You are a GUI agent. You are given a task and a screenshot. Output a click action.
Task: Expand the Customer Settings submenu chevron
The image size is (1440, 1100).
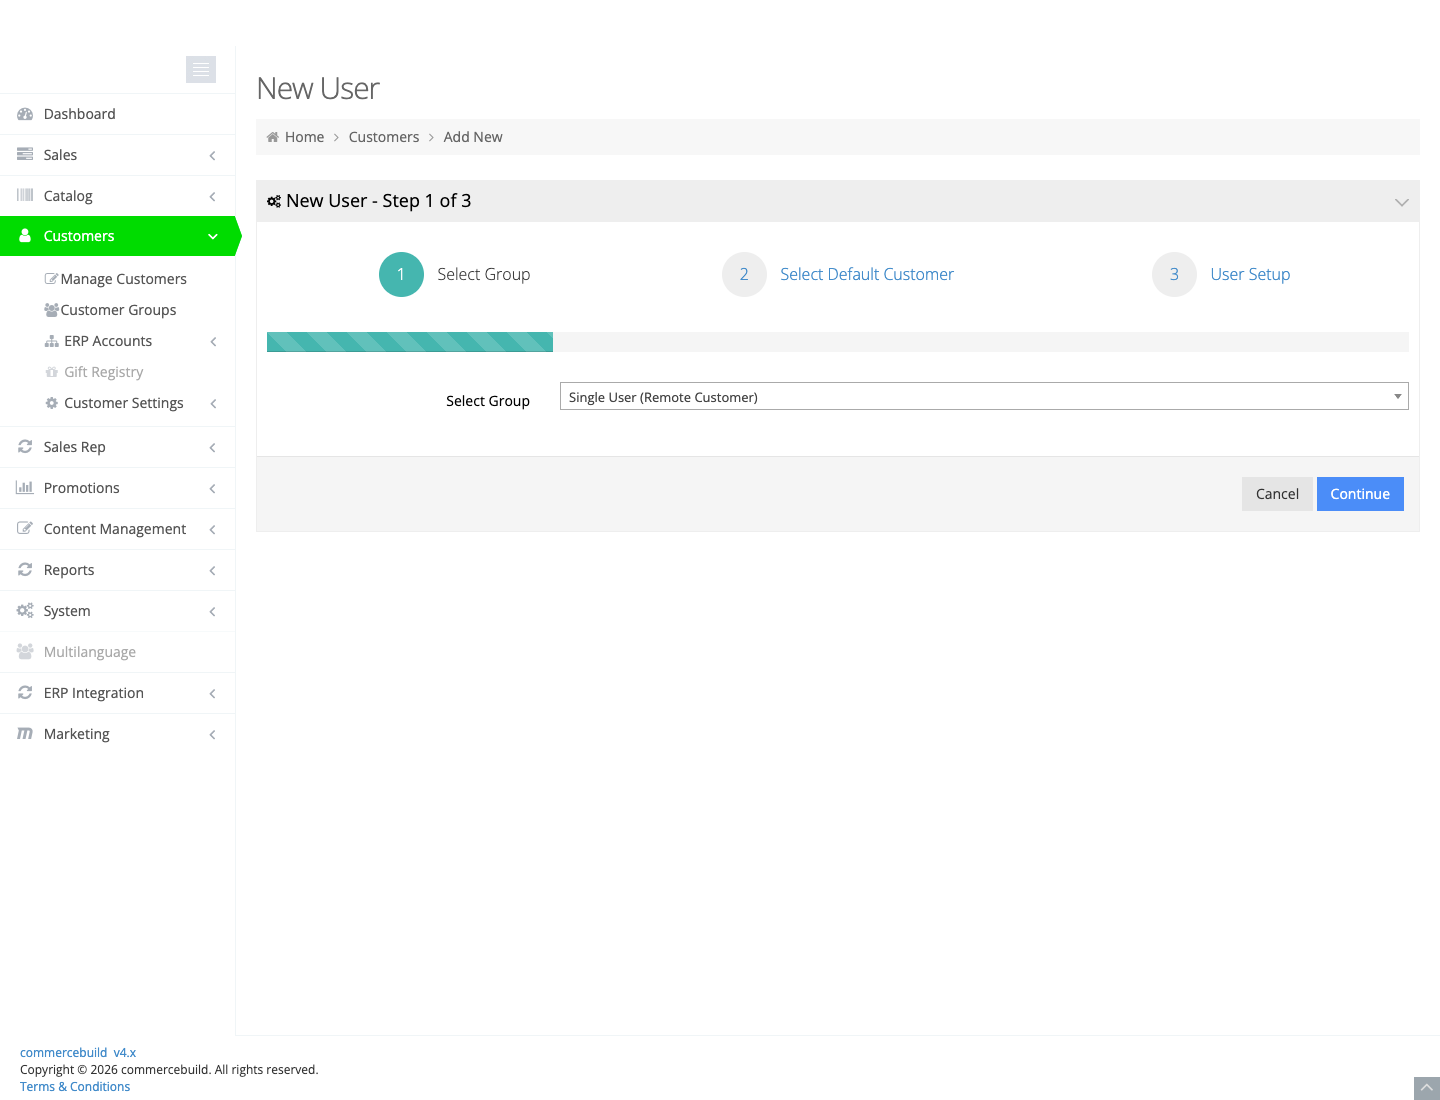point(213,404)
